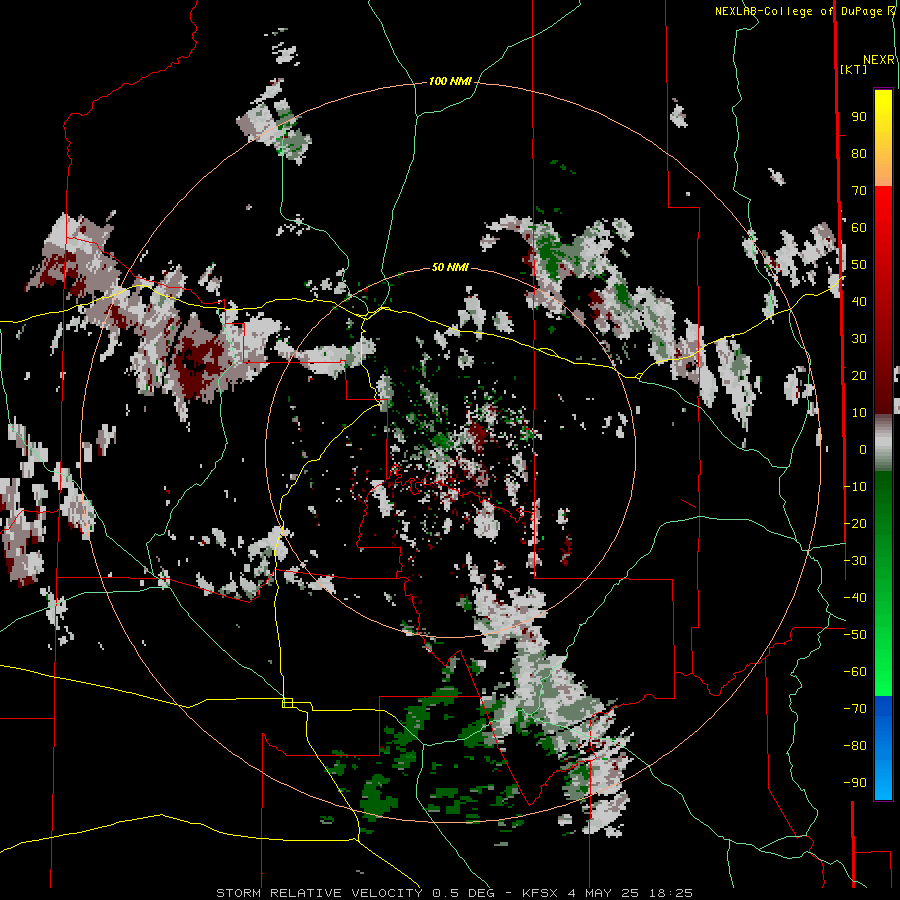Click the "50 NMI" range ring label
This screenshot has height=900, width=900.
coord(450,267)
